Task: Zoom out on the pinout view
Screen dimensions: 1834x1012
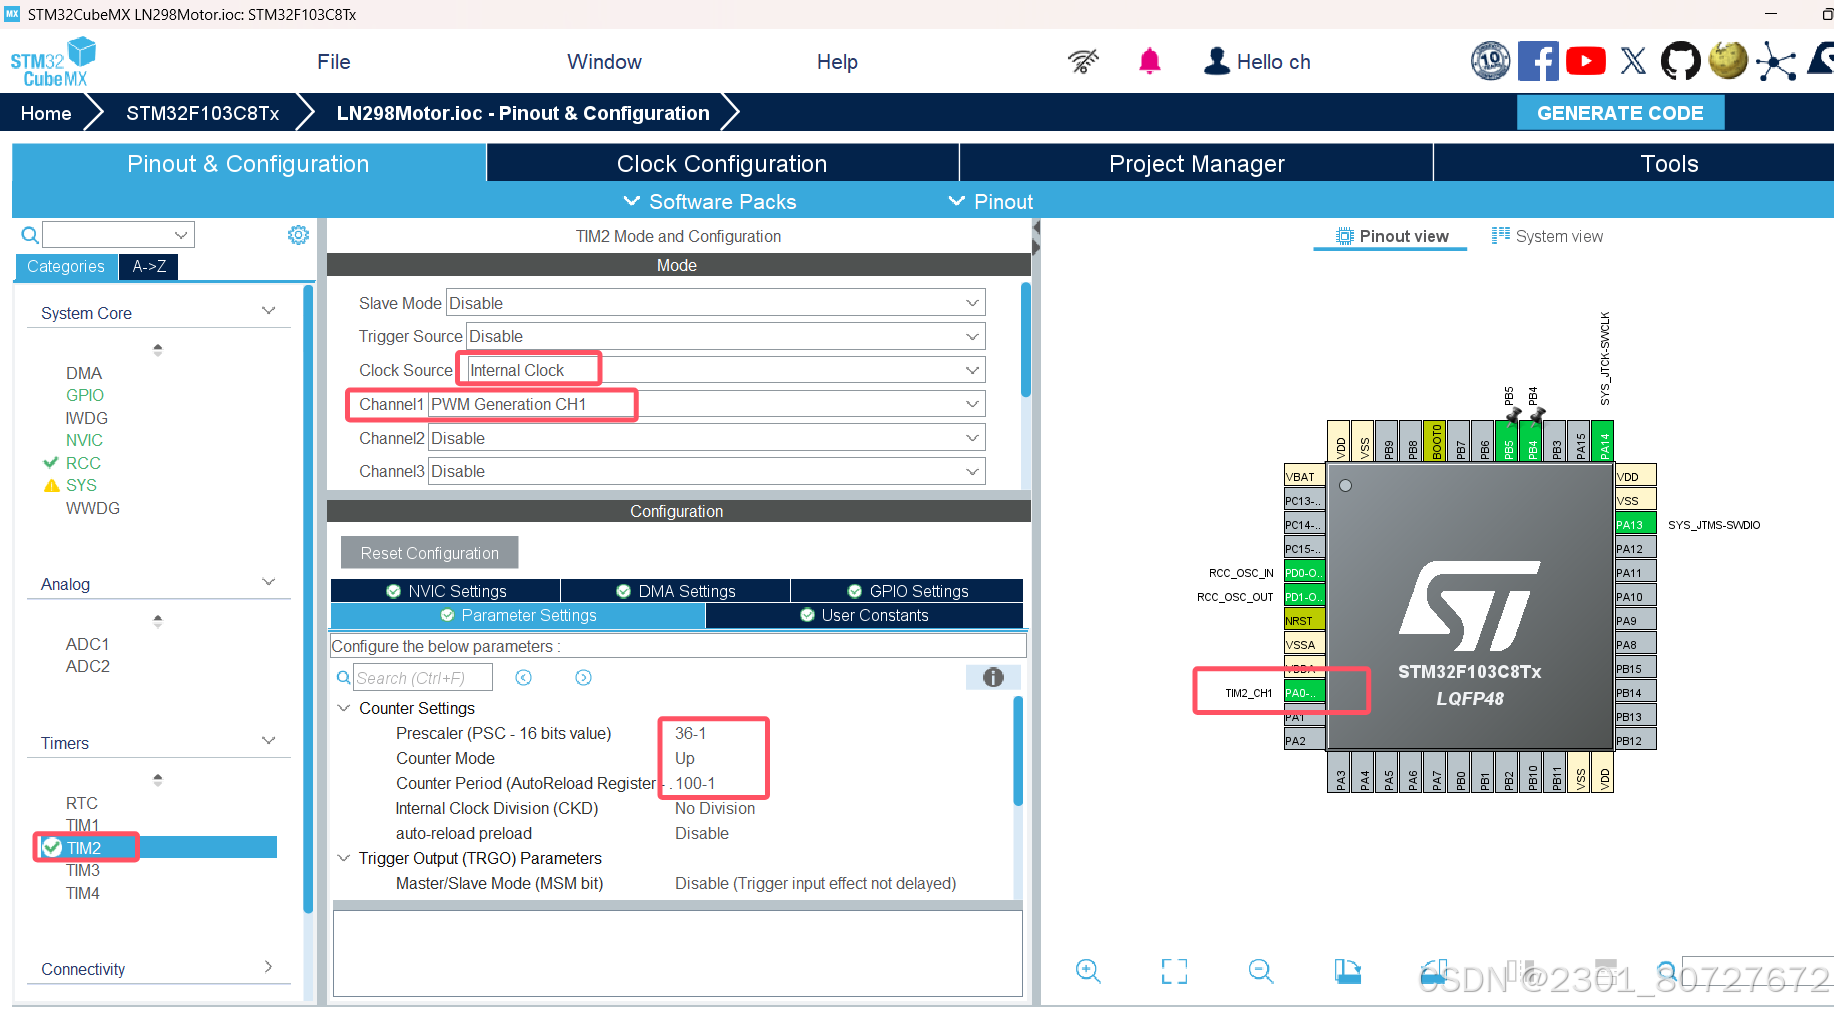Action: [x=1261, y=970]
